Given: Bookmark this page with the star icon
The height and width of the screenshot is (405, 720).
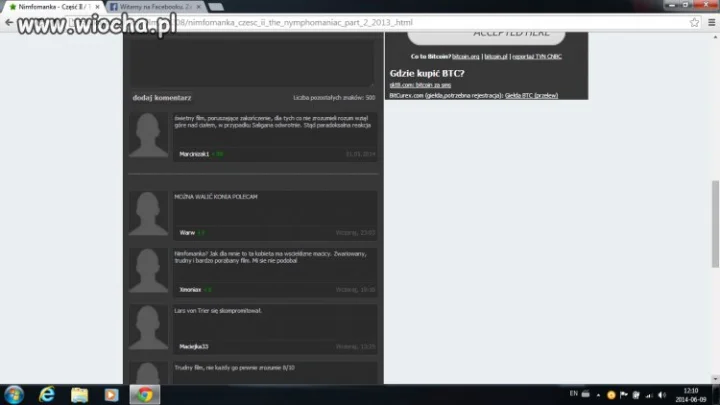Looking at the screenshot, I should click(694, 22).
